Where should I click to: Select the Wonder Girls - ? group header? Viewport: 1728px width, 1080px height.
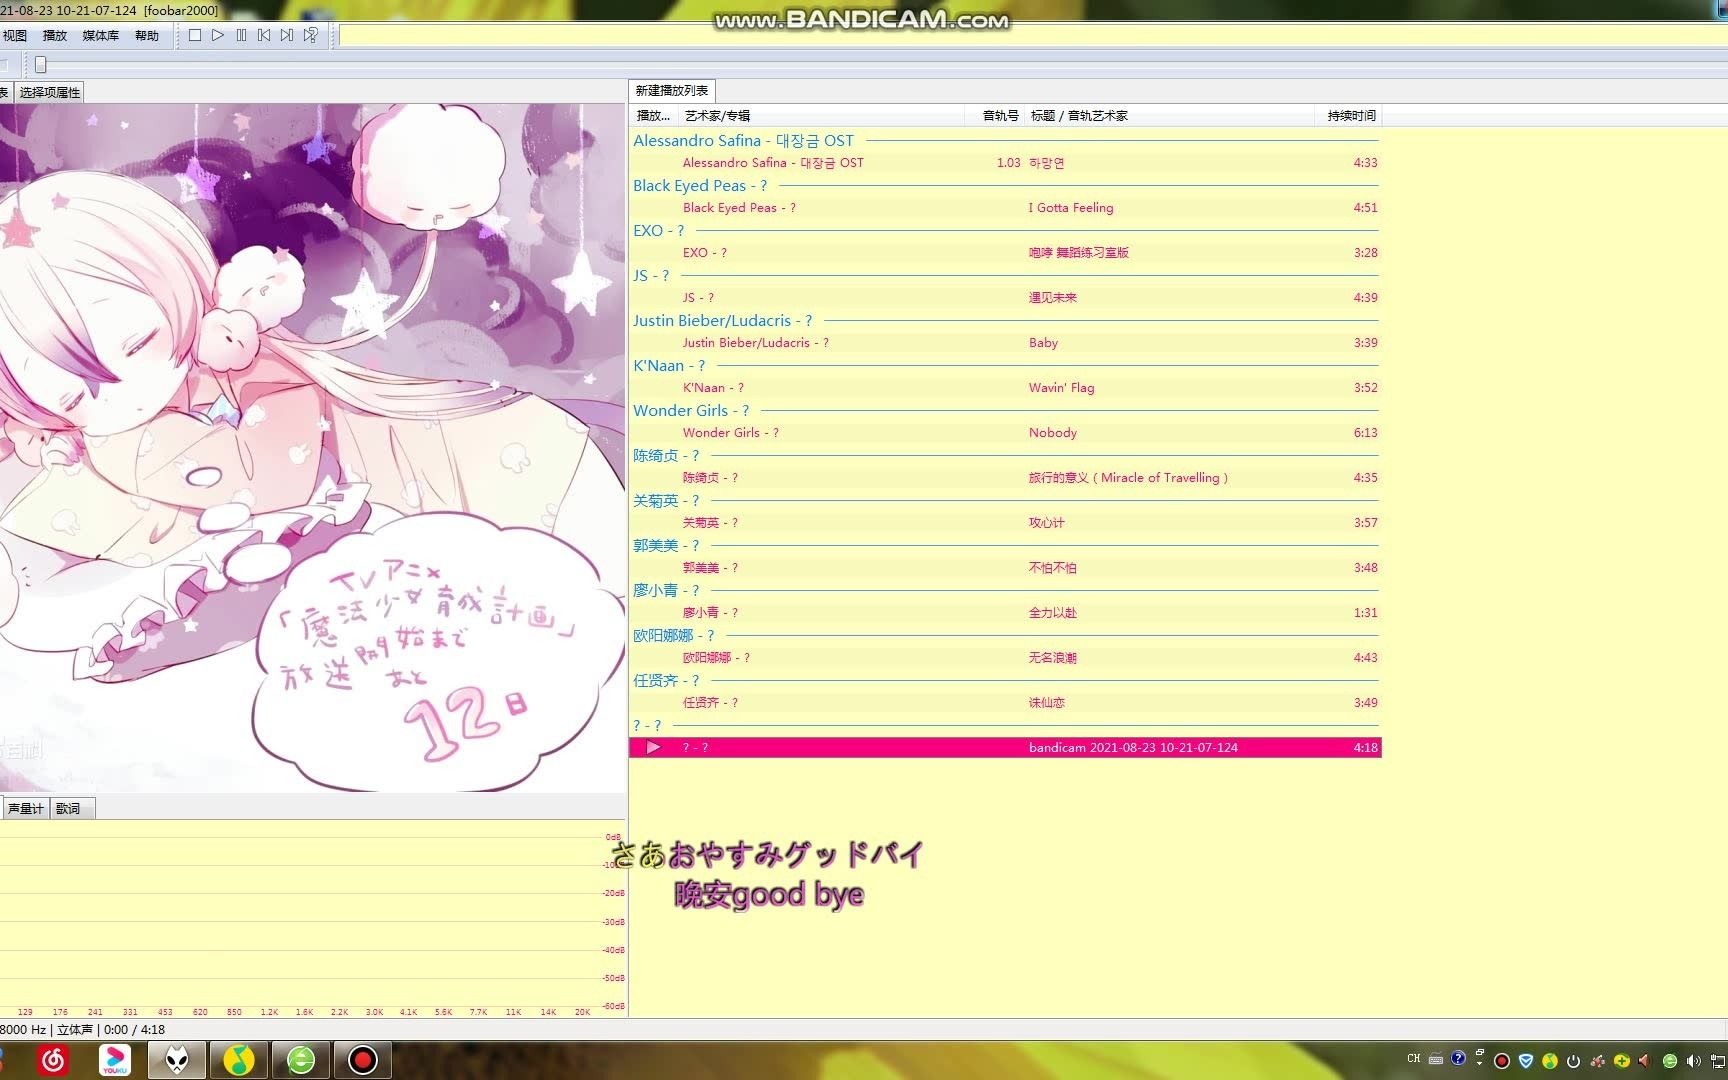(691, 411)
